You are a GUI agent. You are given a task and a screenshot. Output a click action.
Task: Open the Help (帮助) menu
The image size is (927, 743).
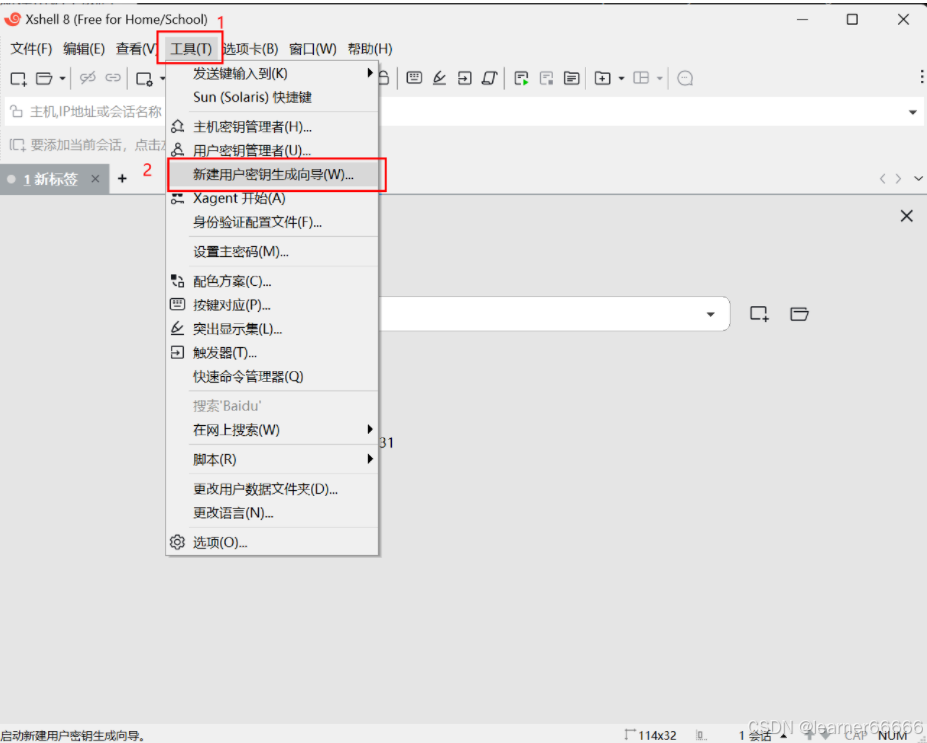[x=370, y=49]
